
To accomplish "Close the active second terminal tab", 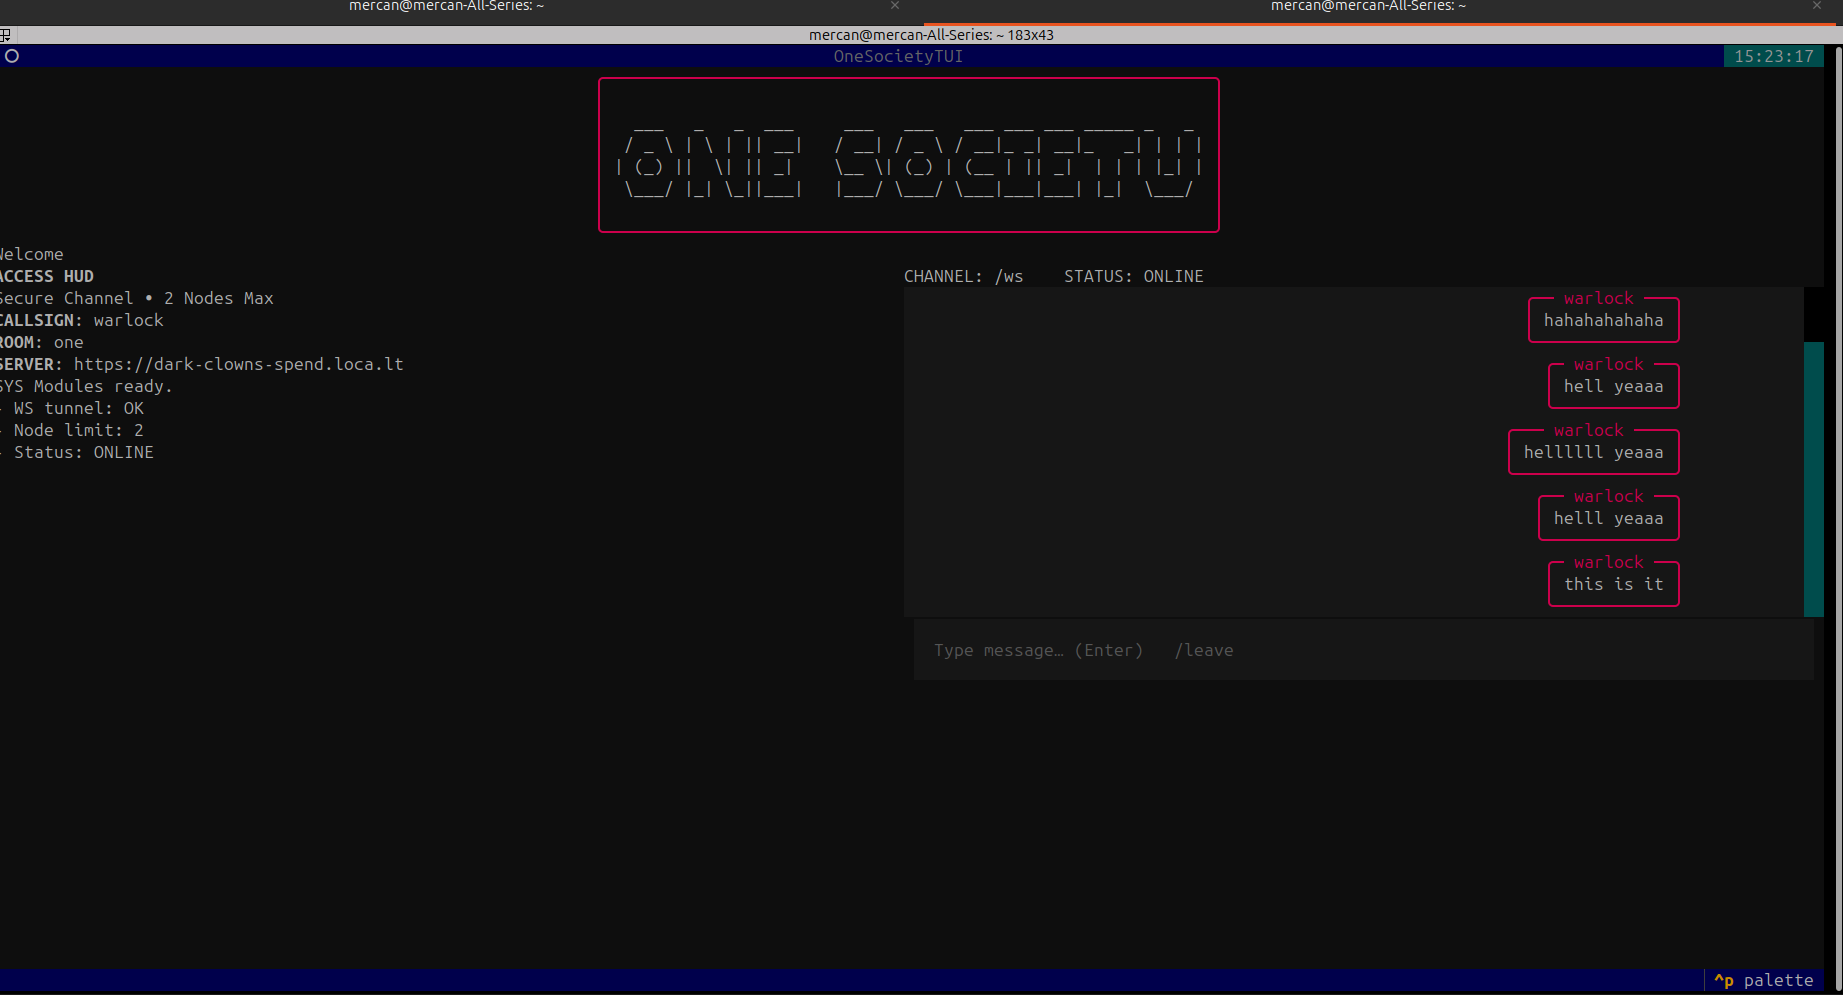I will pos(1816,6).
